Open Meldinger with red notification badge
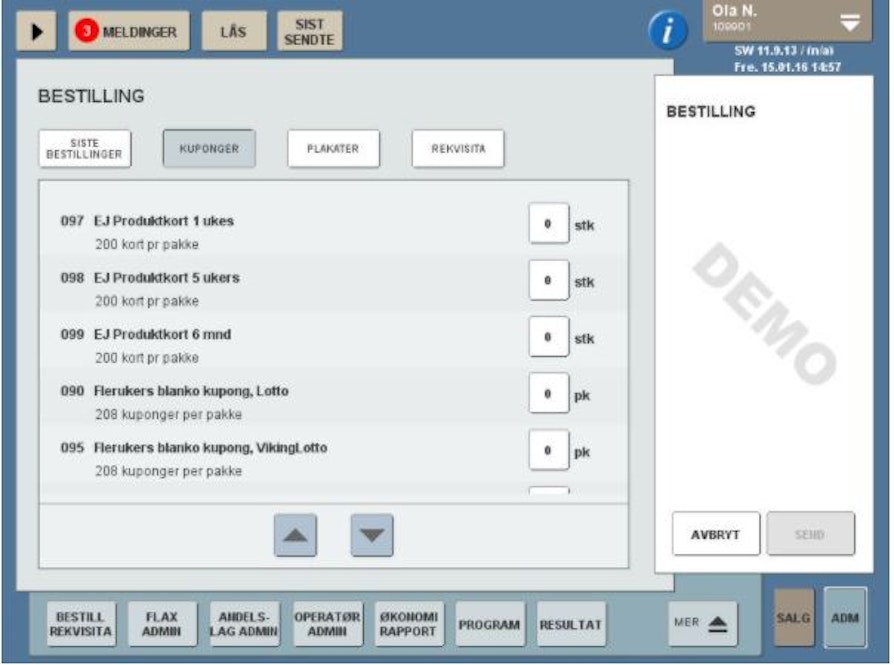Screen dimensions: 894x665 (128, 32)
